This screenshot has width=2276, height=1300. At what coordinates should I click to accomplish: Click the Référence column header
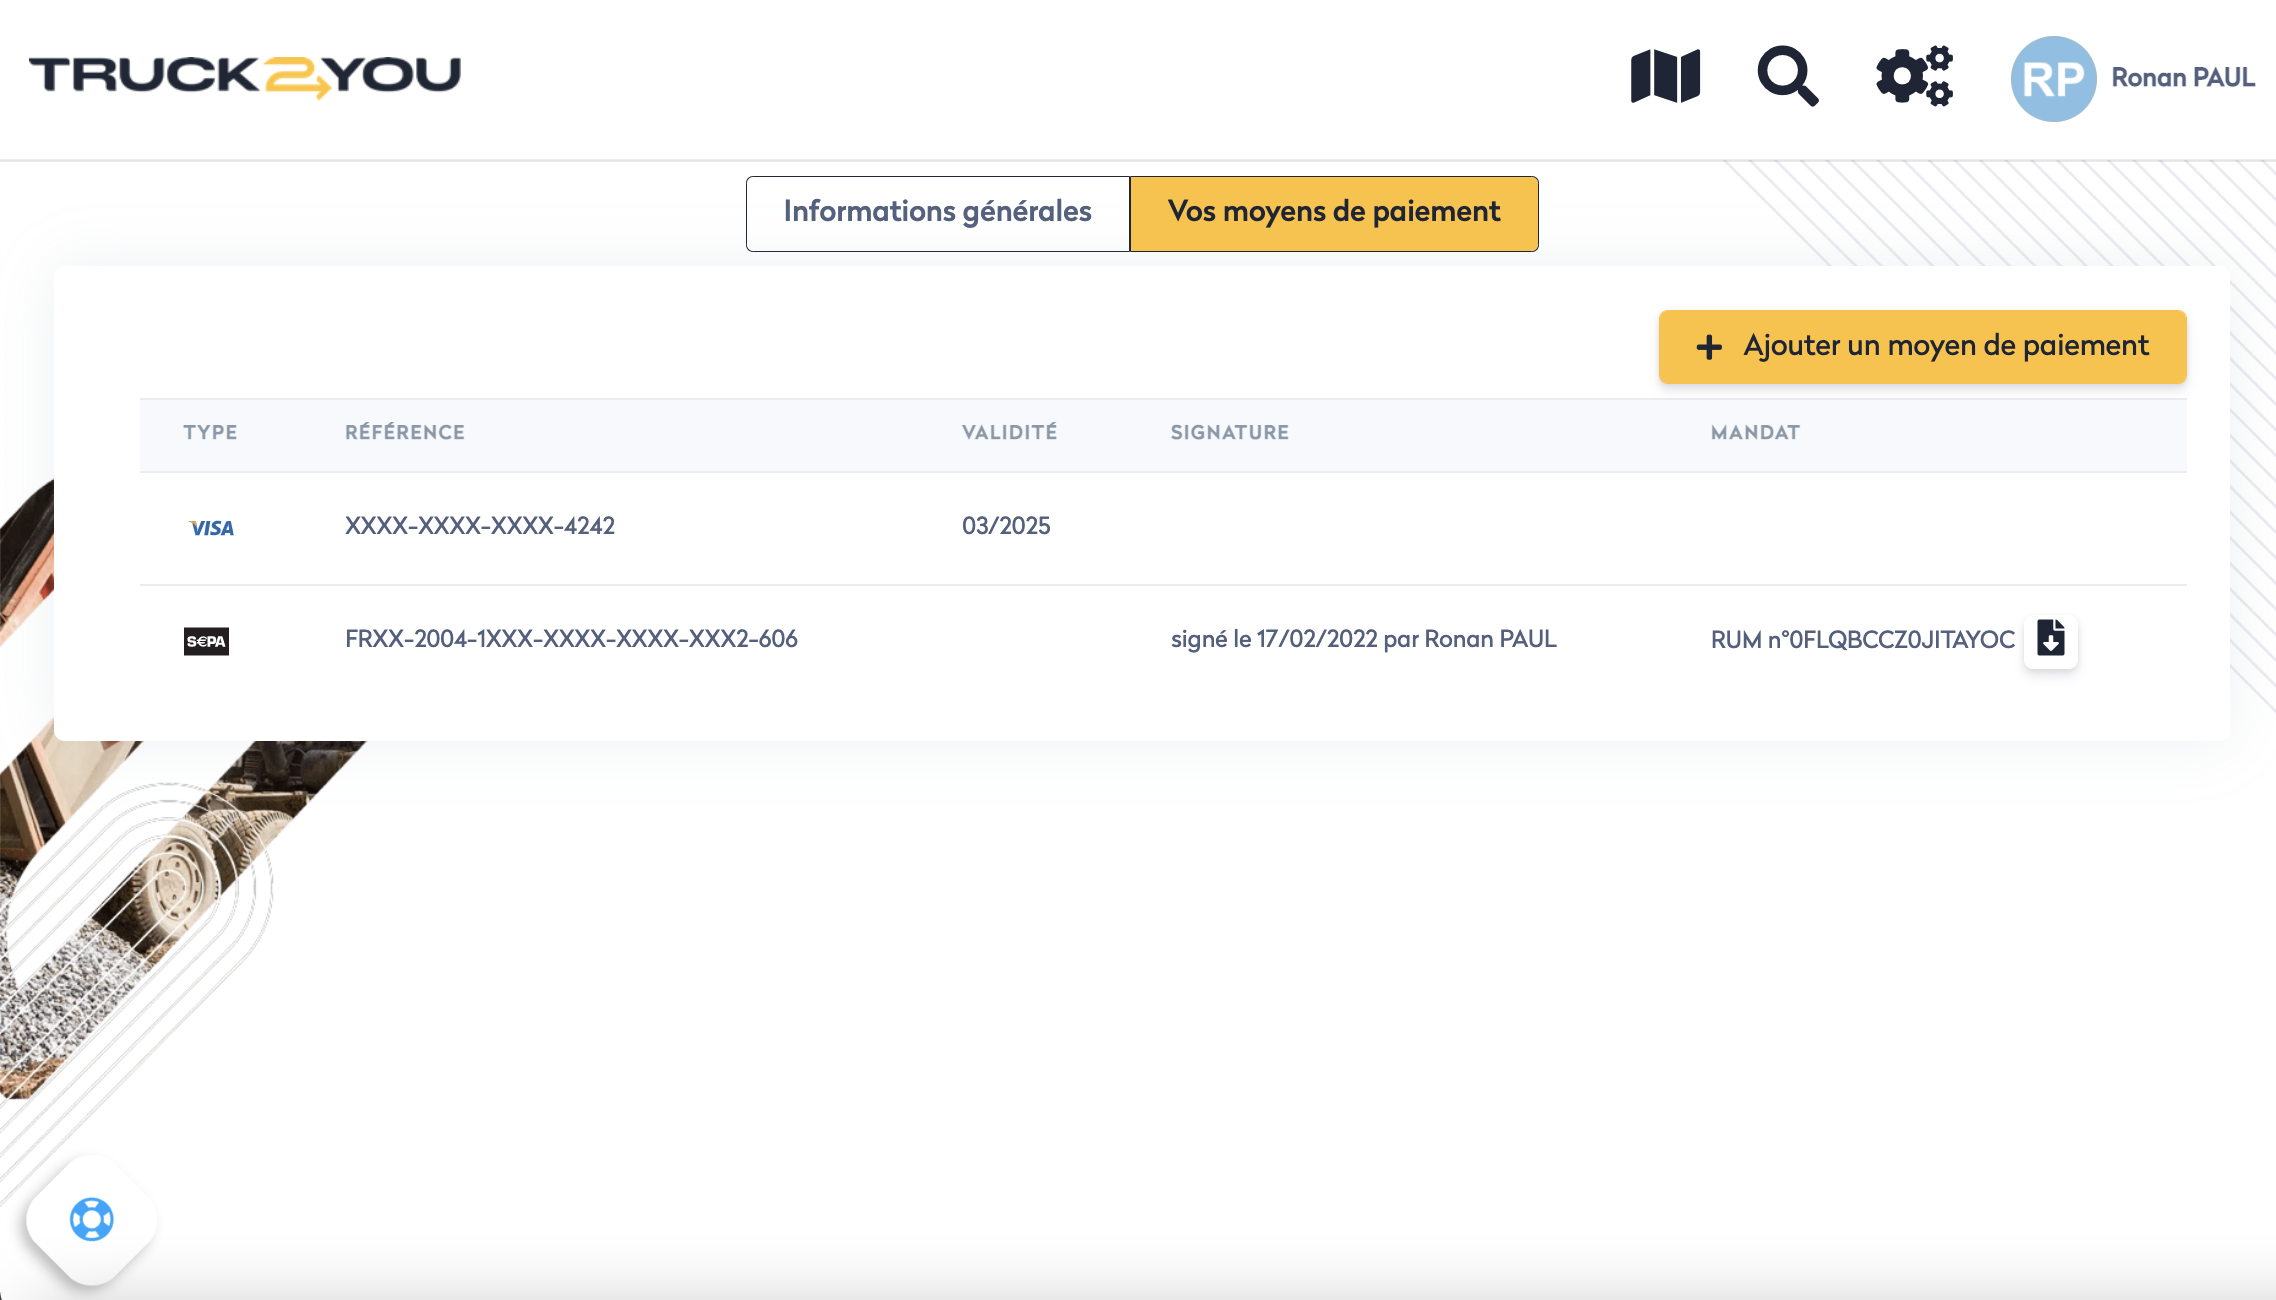point(405,432)
